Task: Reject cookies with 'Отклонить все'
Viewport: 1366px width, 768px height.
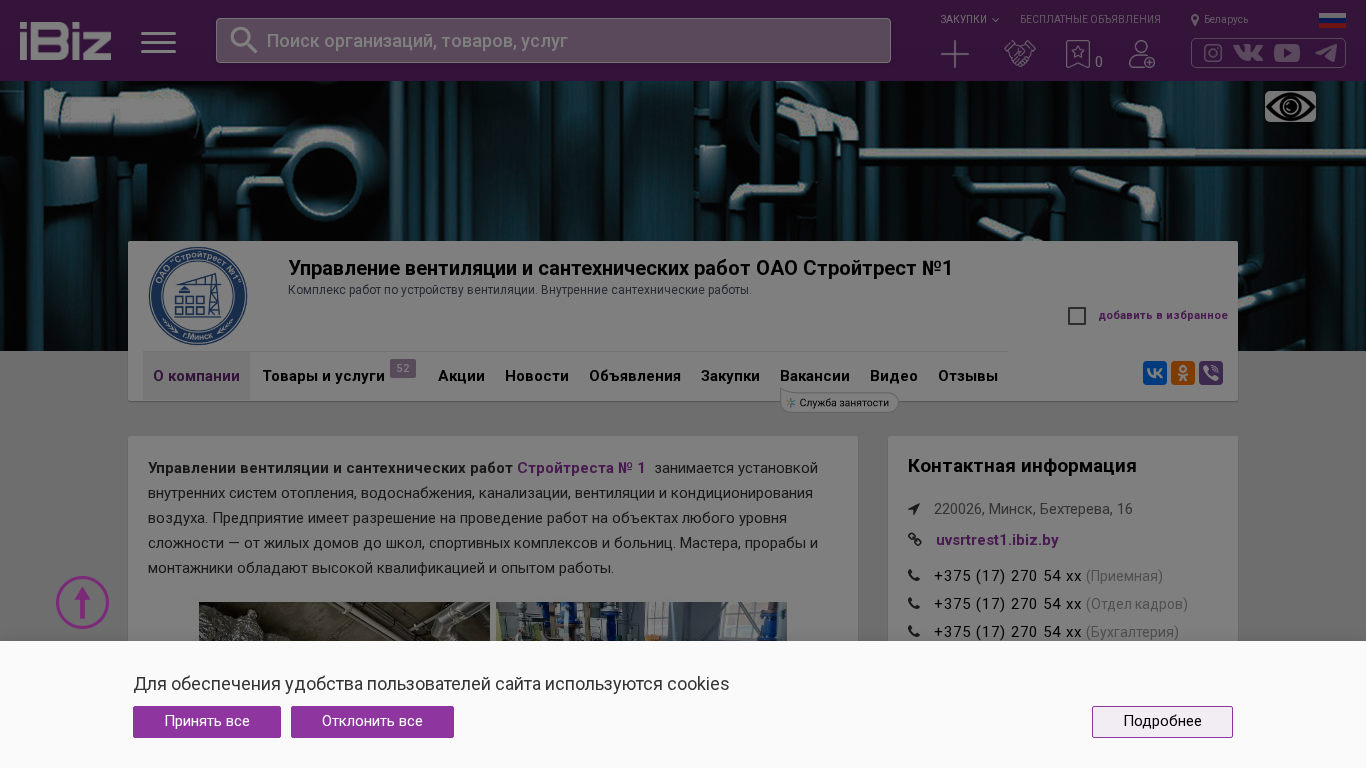Action: tap(372, 722)
